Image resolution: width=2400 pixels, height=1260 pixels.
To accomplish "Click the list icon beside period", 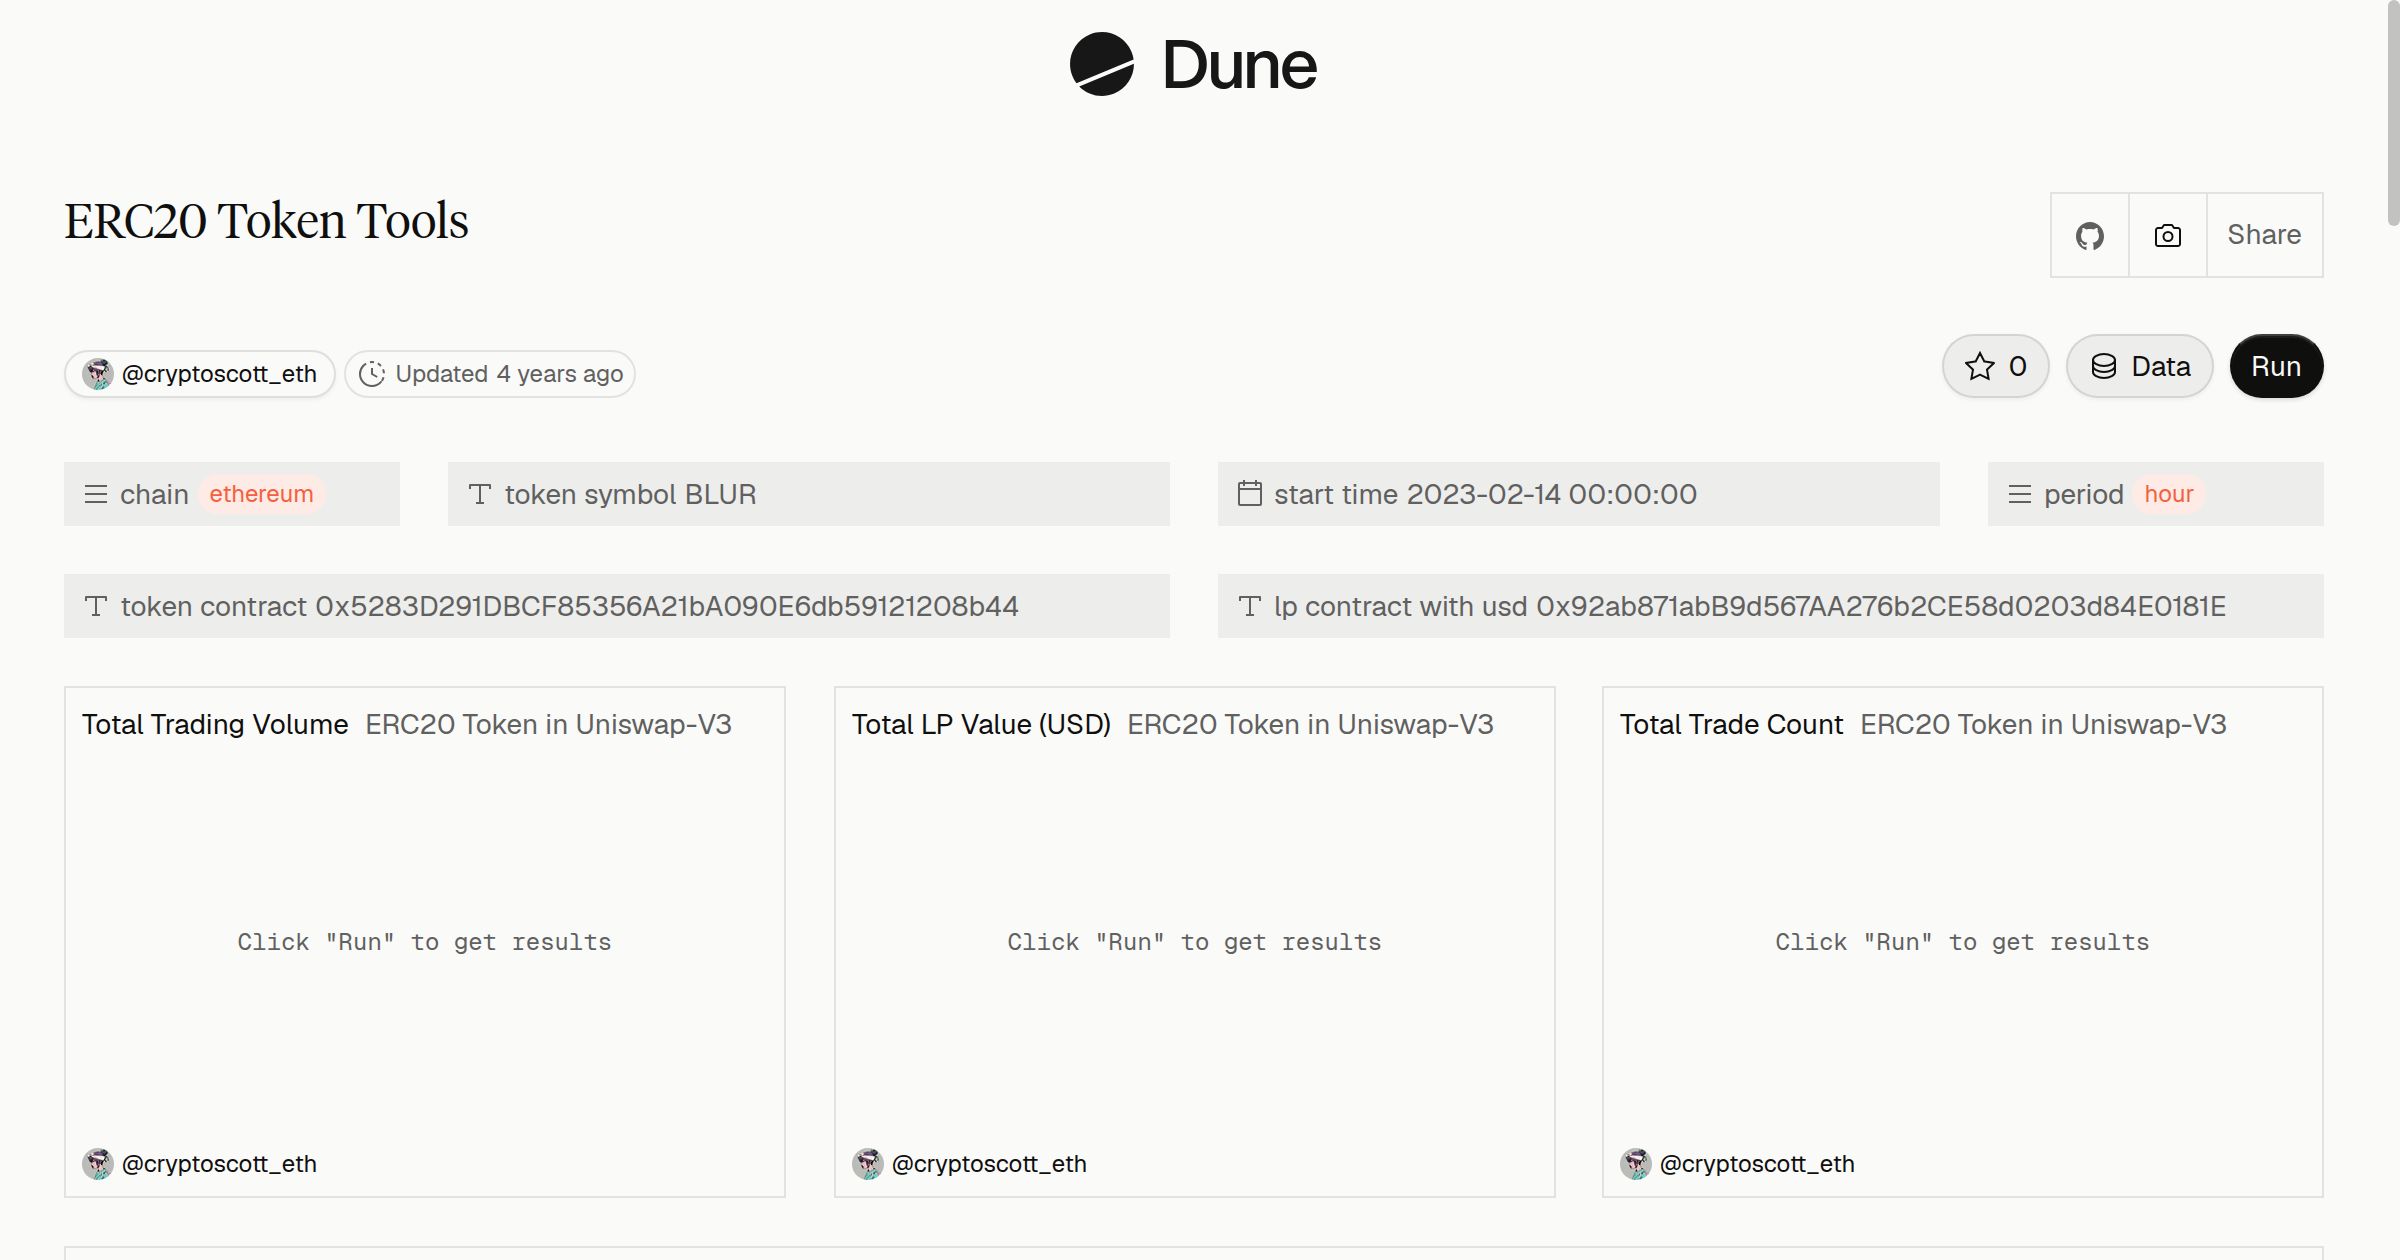I will click(x=2020, y=494).
